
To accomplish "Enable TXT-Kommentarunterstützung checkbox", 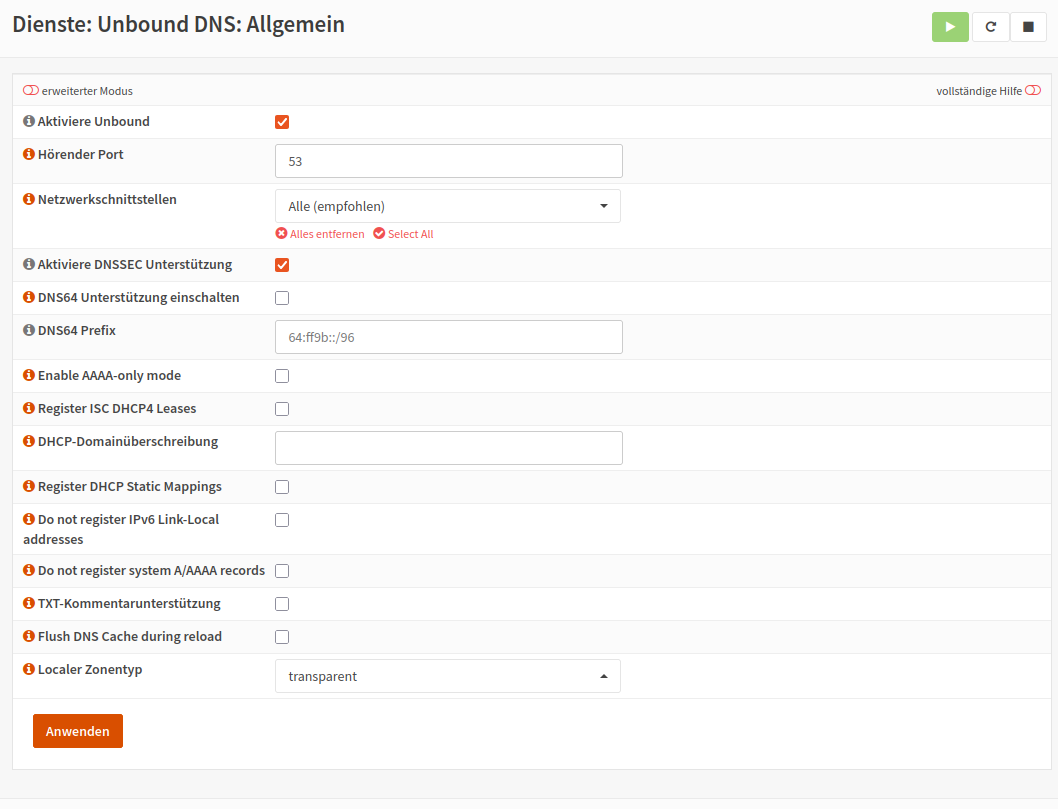I will coord(282,604).
